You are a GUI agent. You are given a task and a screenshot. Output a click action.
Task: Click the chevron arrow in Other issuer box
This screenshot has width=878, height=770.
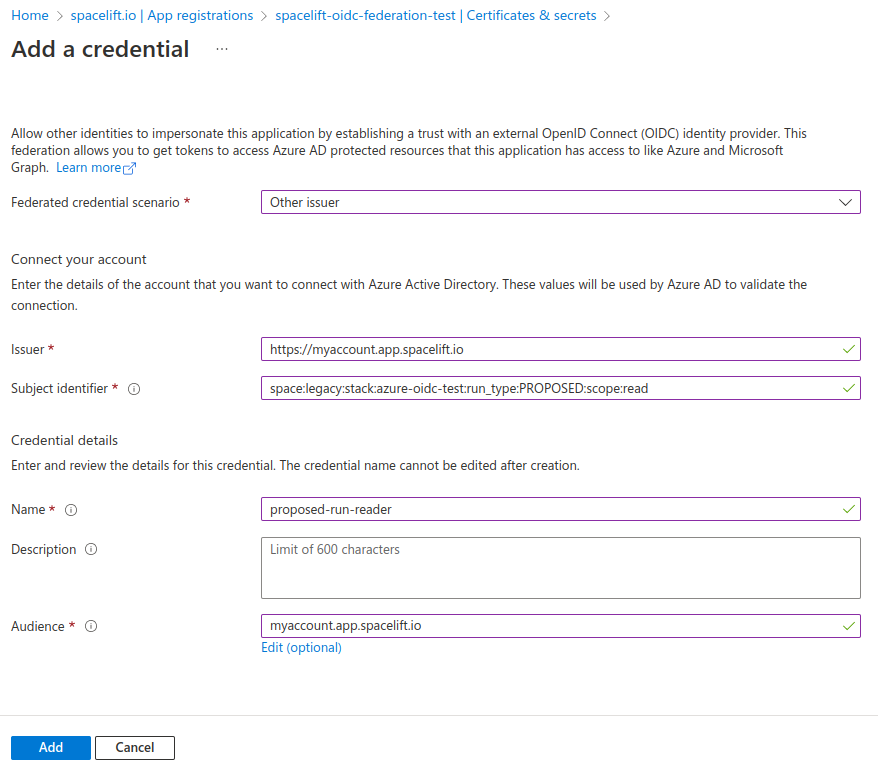843,202
